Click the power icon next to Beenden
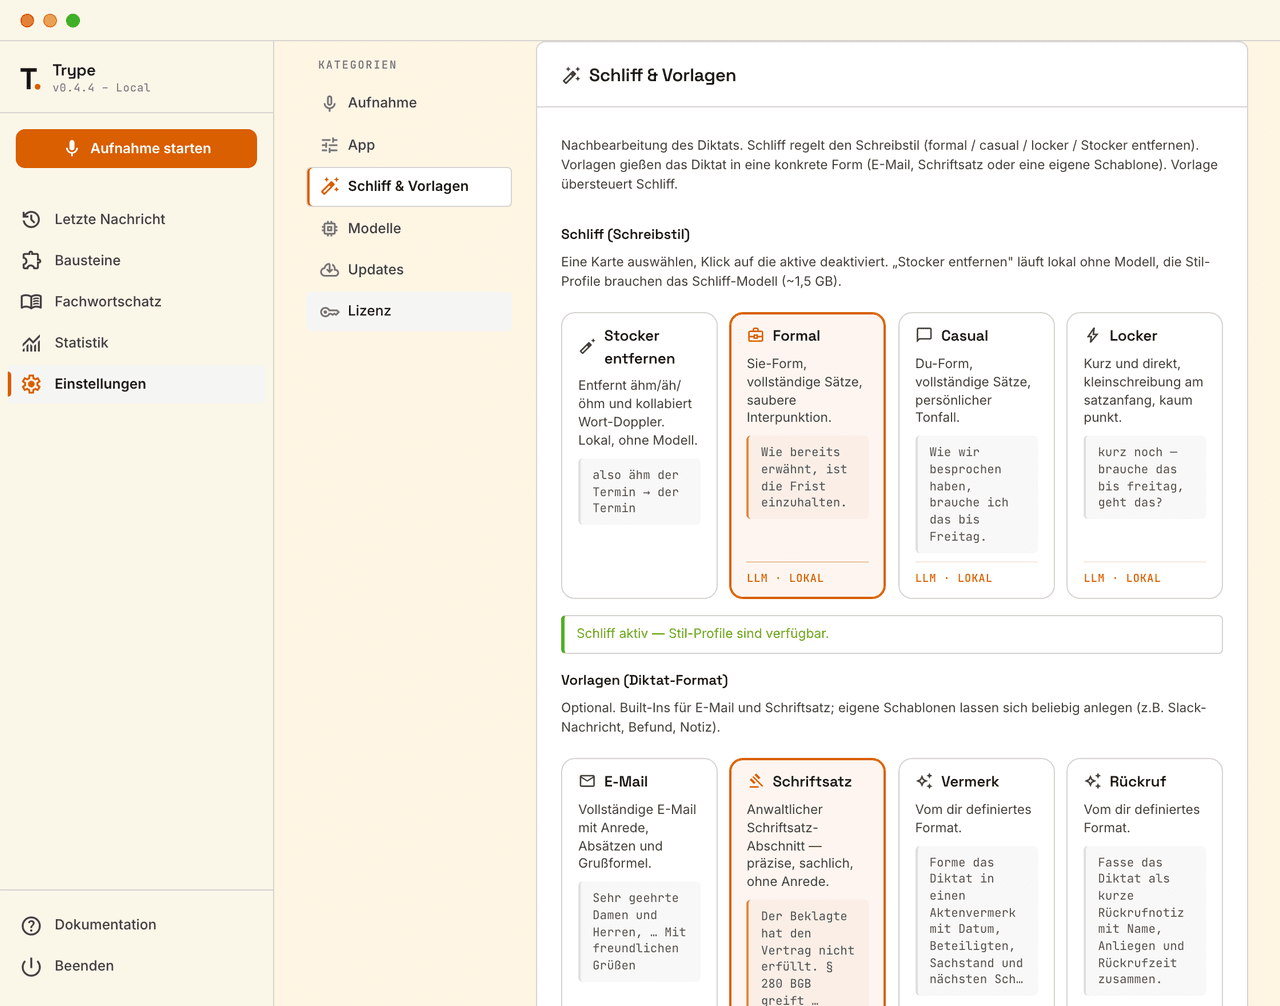The width and height of the screenshot is (1280, 1006). coord(31,966)
